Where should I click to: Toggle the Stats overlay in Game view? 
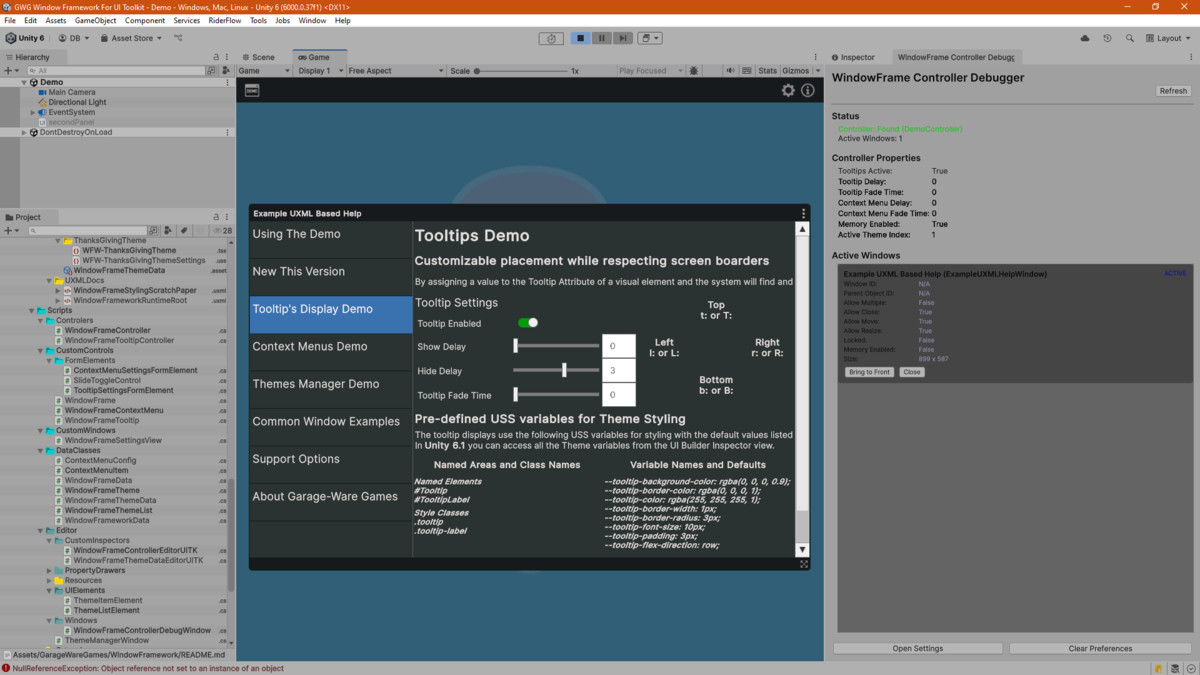pos(767,71)
